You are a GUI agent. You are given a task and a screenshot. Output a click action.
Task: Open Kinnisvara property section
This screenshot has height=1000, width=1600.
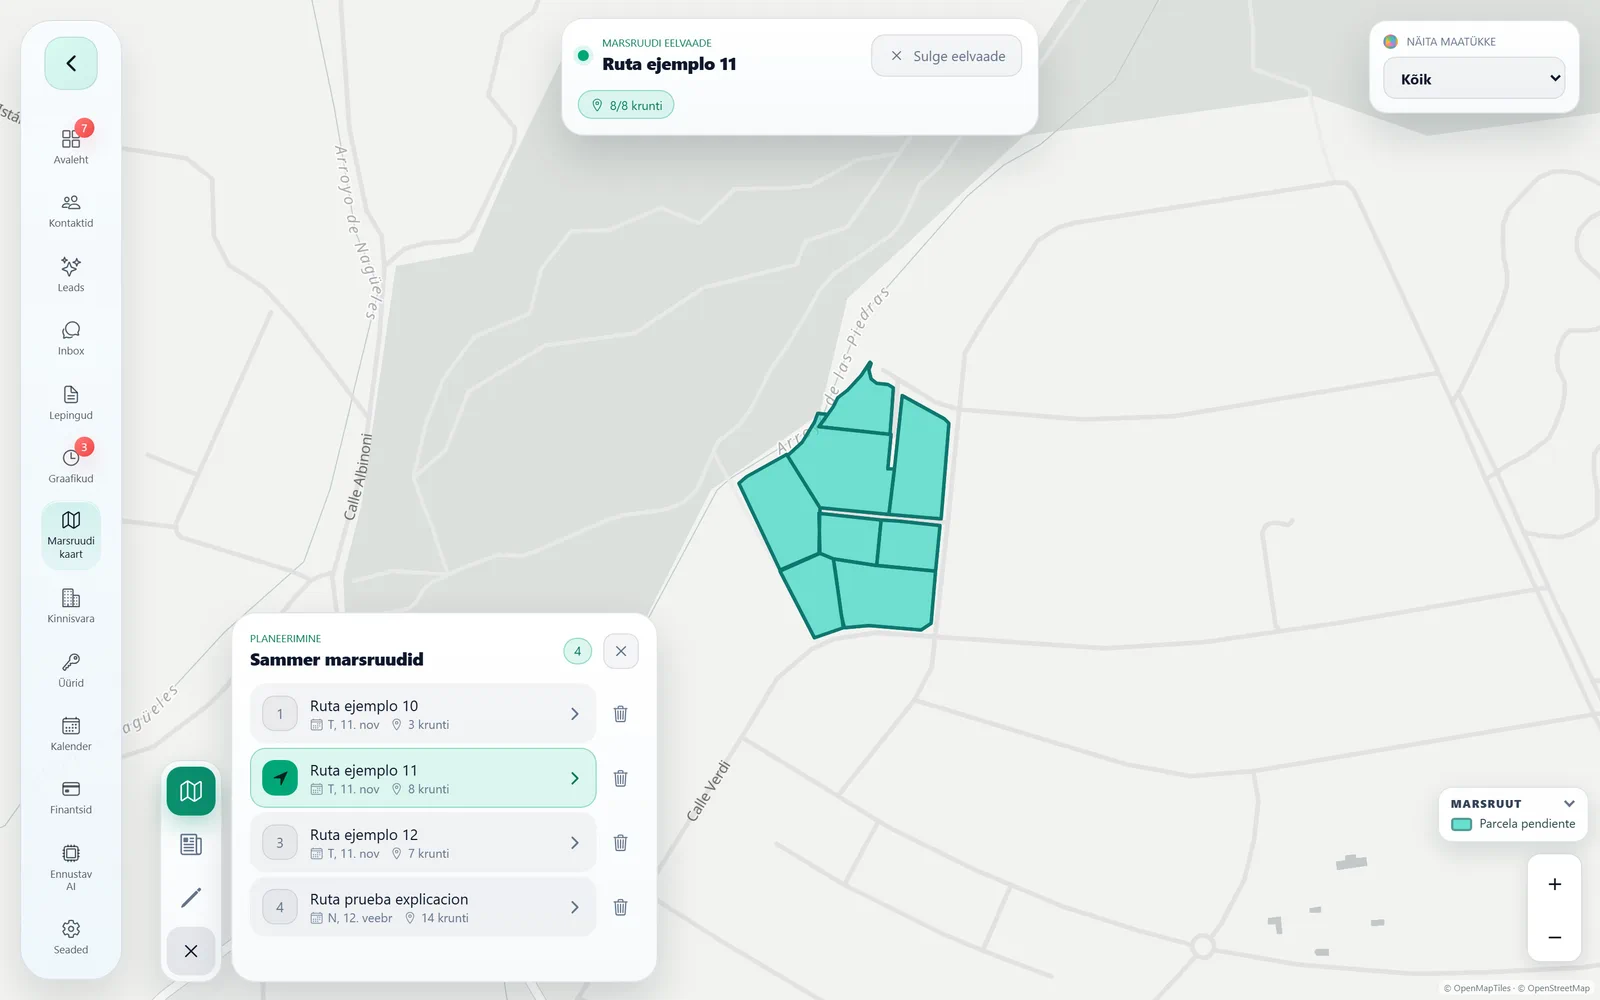[x=71, y=605]
